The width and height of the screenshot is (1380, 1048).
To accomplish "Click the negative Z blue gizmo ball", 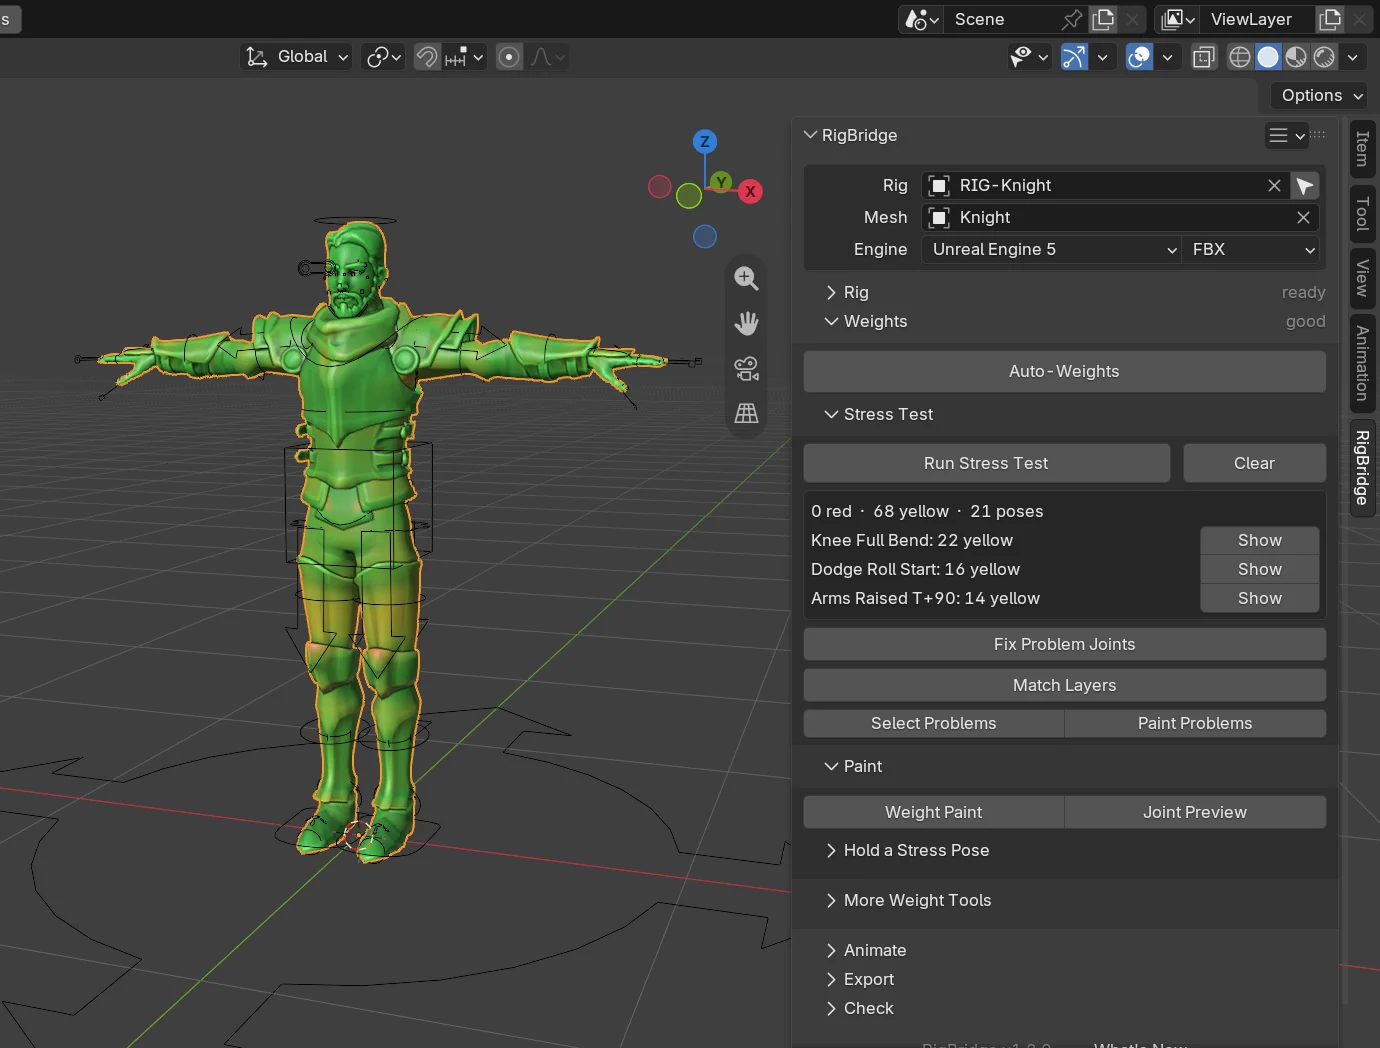I will (705, 236).
